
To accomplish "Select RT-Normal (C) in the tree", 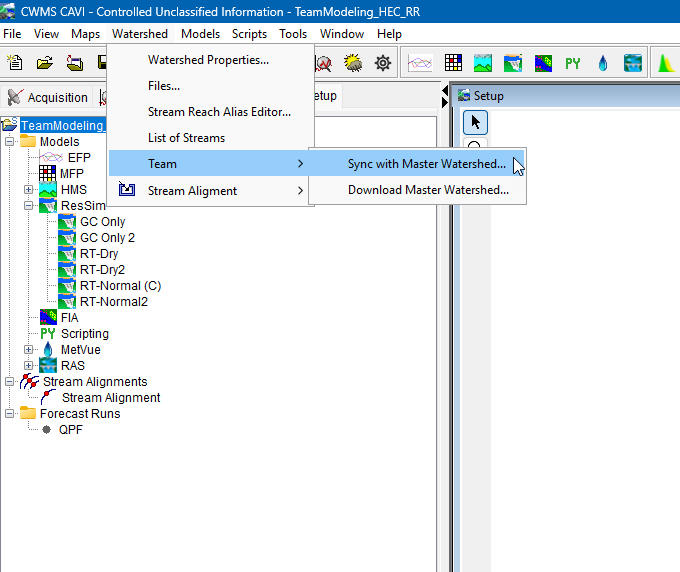I will tap(120, 286).
